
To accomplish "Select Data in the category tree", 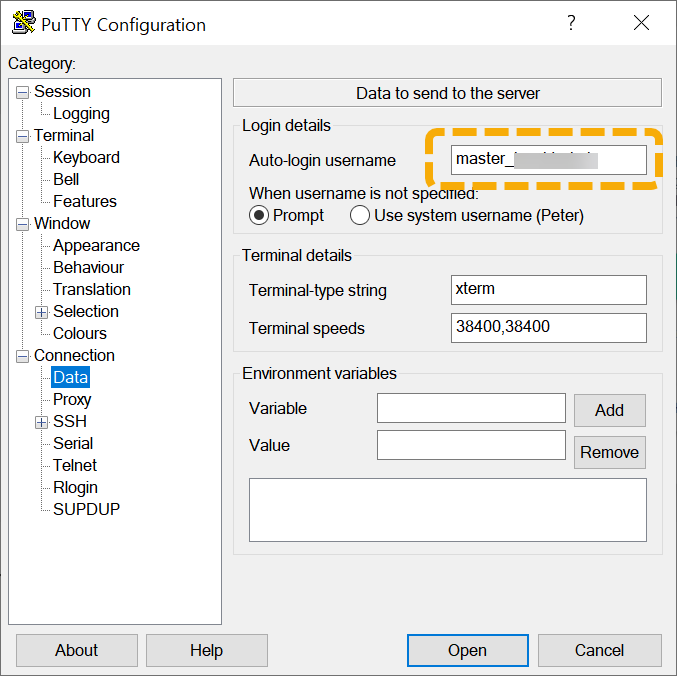I will click(70, 377).
